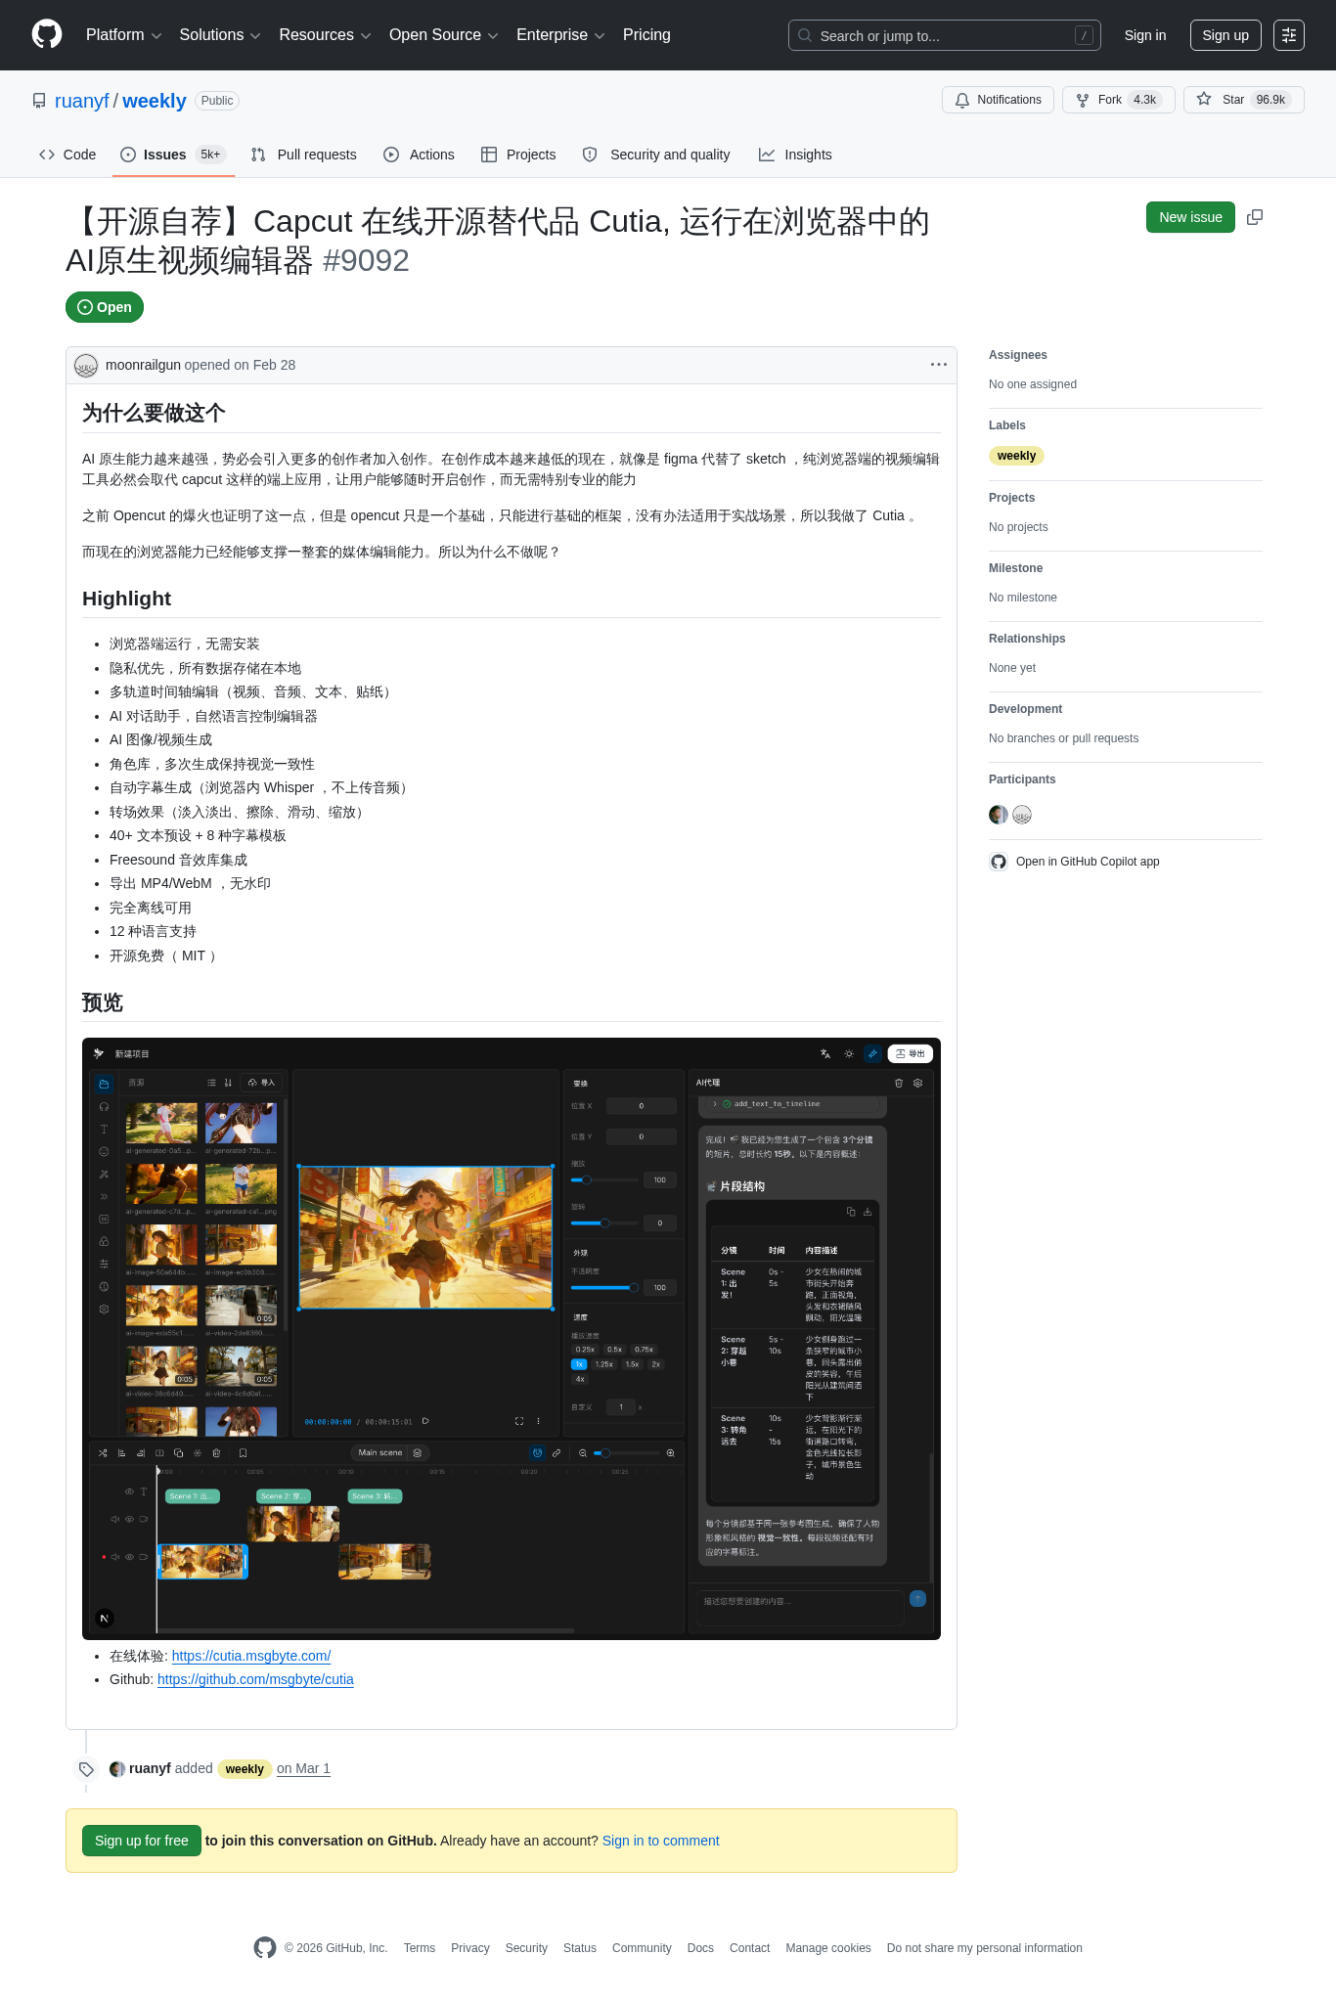The image size is (1336, 2000).
Task: Click Sign up for free button
Action: 141,1841
